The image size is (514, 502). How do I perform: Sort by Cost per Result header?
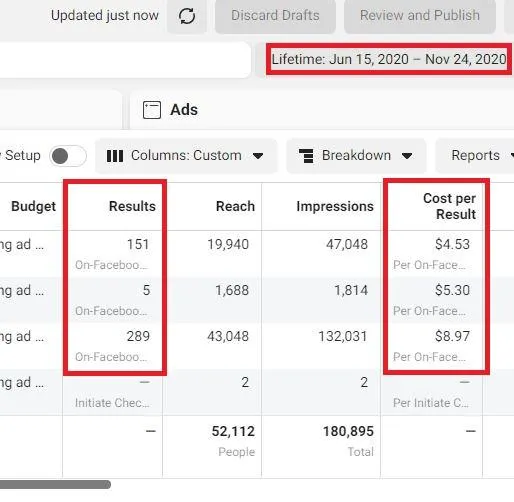pyautogui.click(x=449, y=206)
